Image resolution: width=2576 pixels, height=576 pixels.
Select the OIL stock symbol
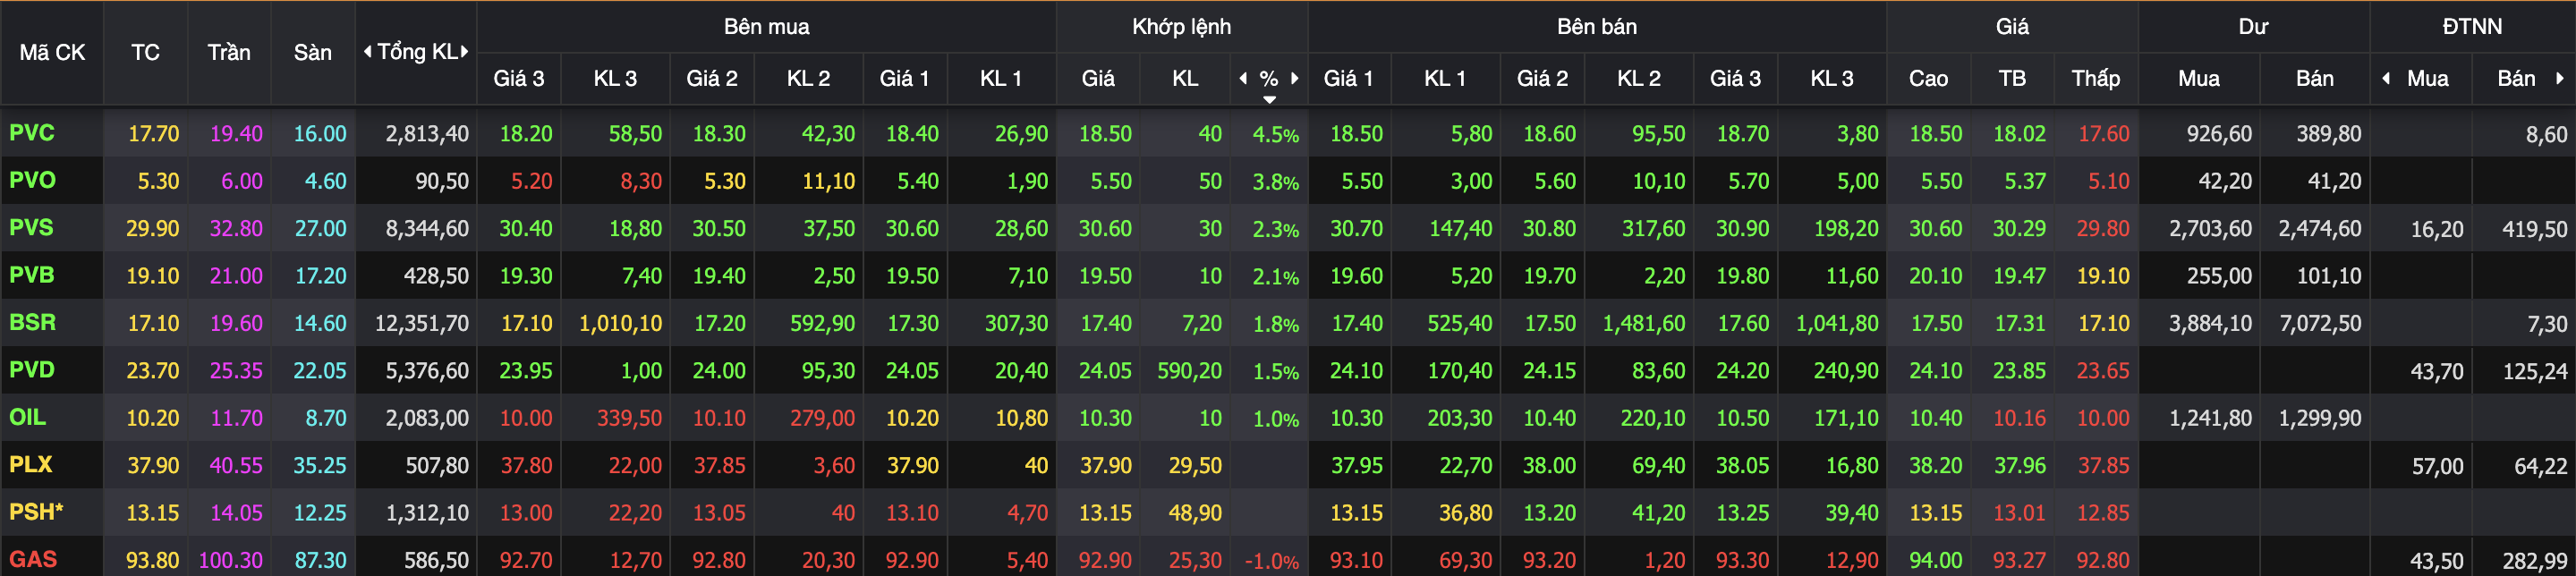[x=27, y=417]
